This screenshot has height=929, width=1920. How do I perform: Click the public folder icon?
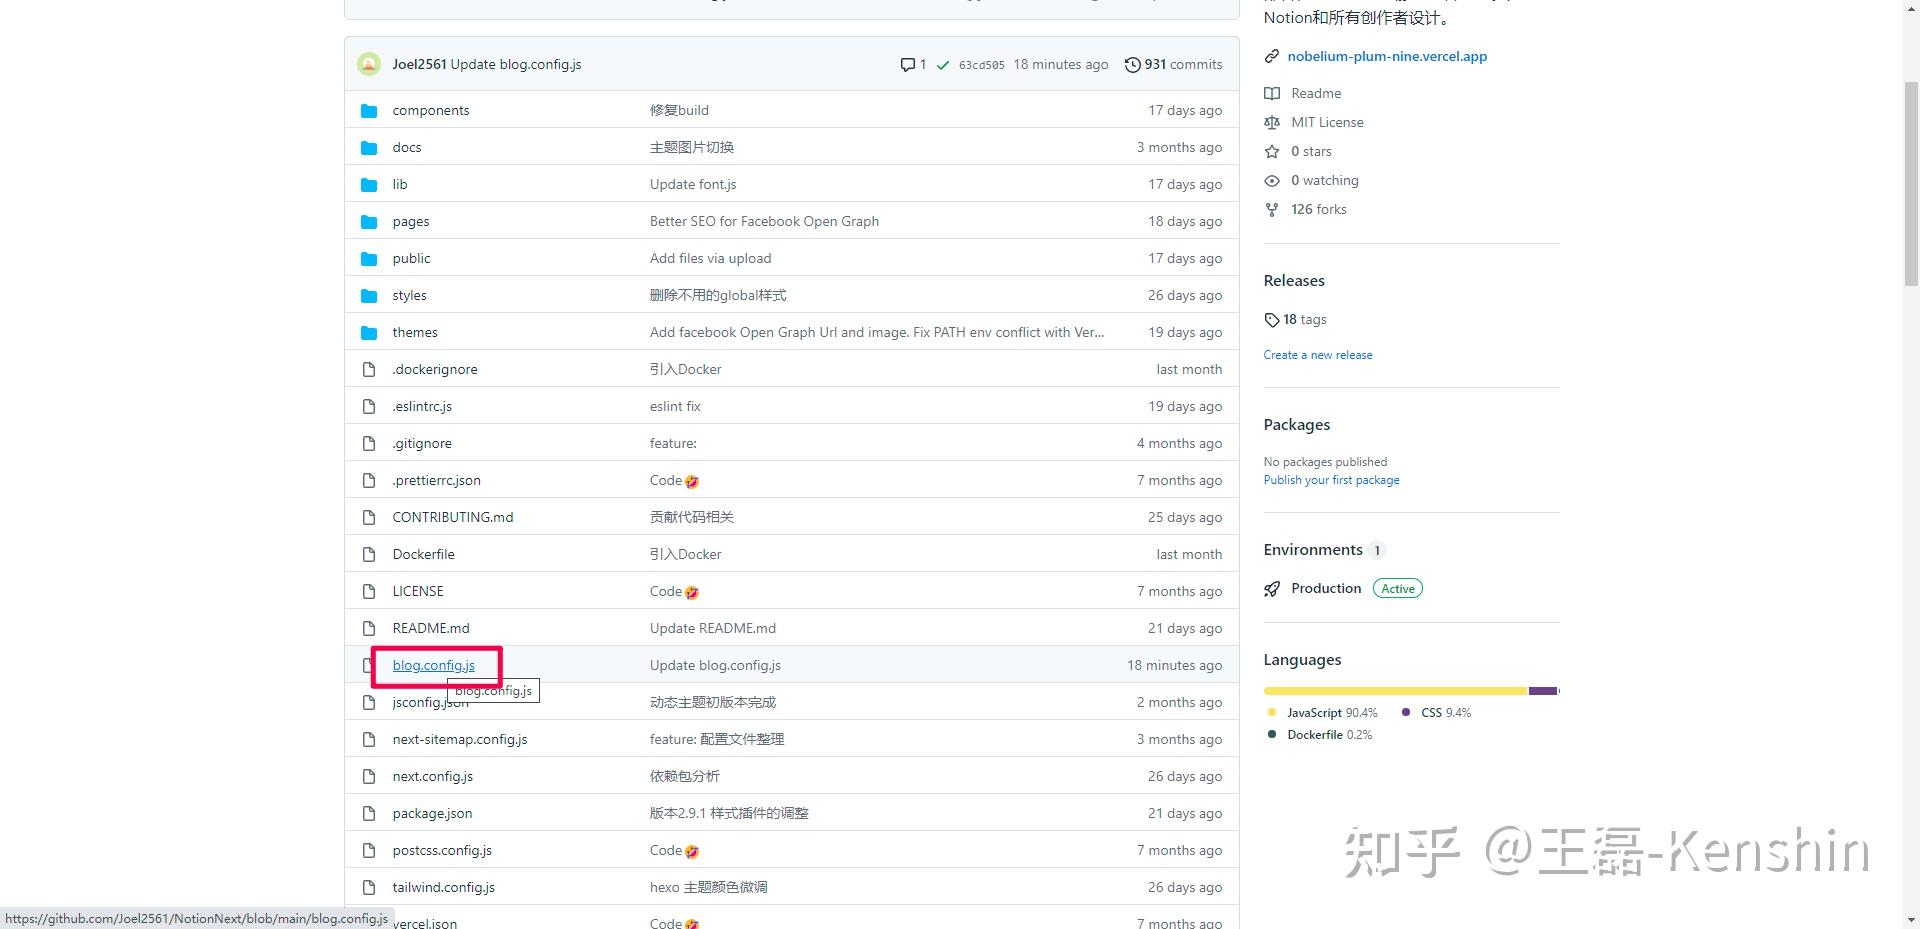tap(369, 258)
